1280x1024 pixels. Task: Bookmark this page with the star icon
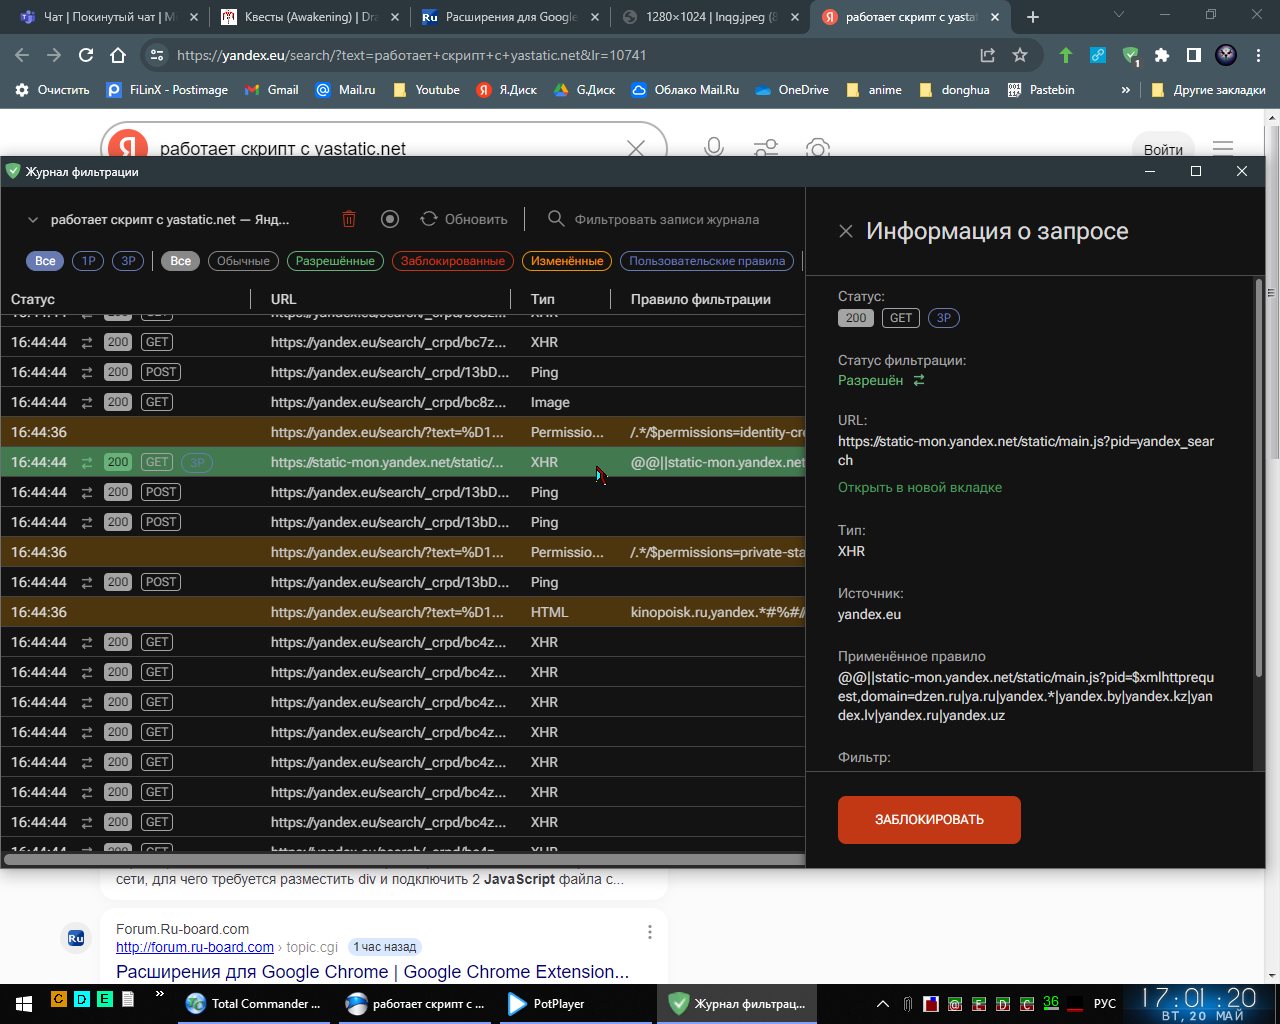tap(1020, 56)
